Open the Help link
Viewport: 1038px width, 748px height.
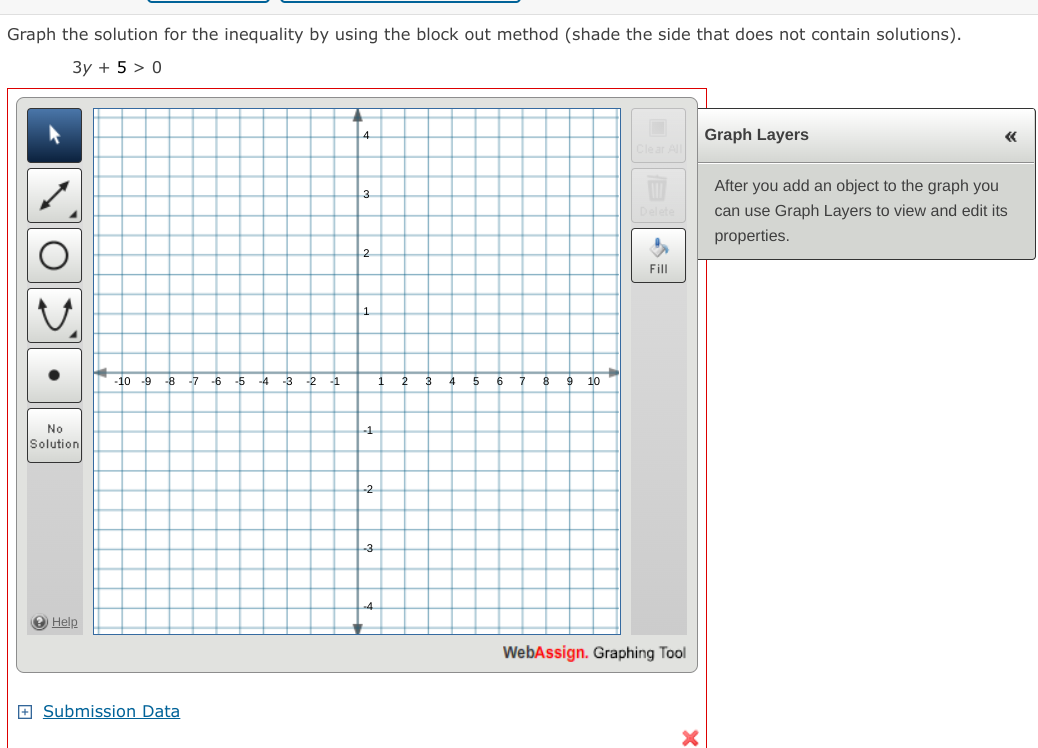63,621
